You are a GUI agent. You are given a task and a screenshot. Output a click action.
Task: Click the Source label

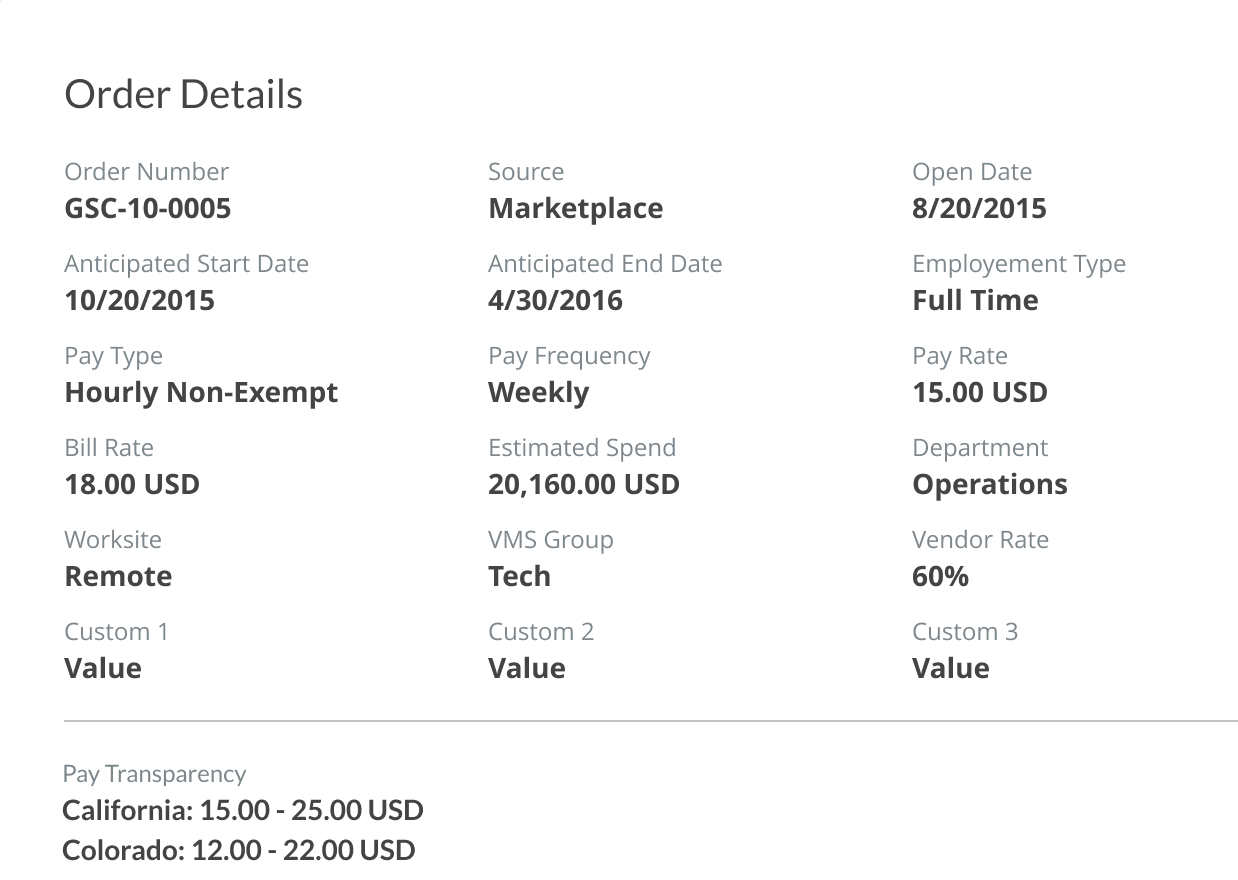[526, 172]
